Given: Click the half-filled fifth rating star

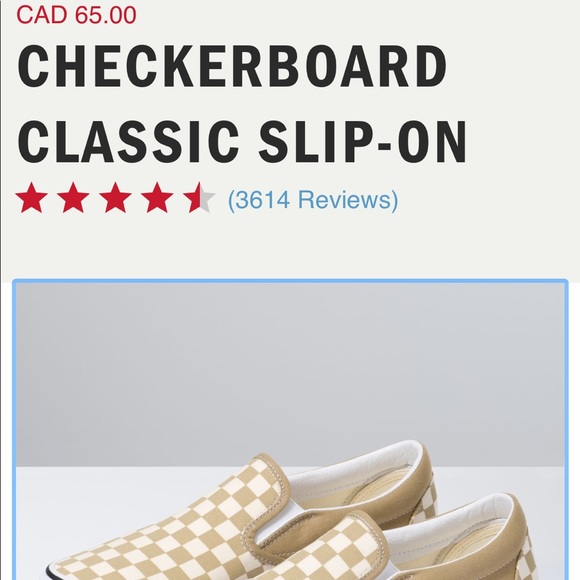Looking at the screenshot, I should (199, 198).
